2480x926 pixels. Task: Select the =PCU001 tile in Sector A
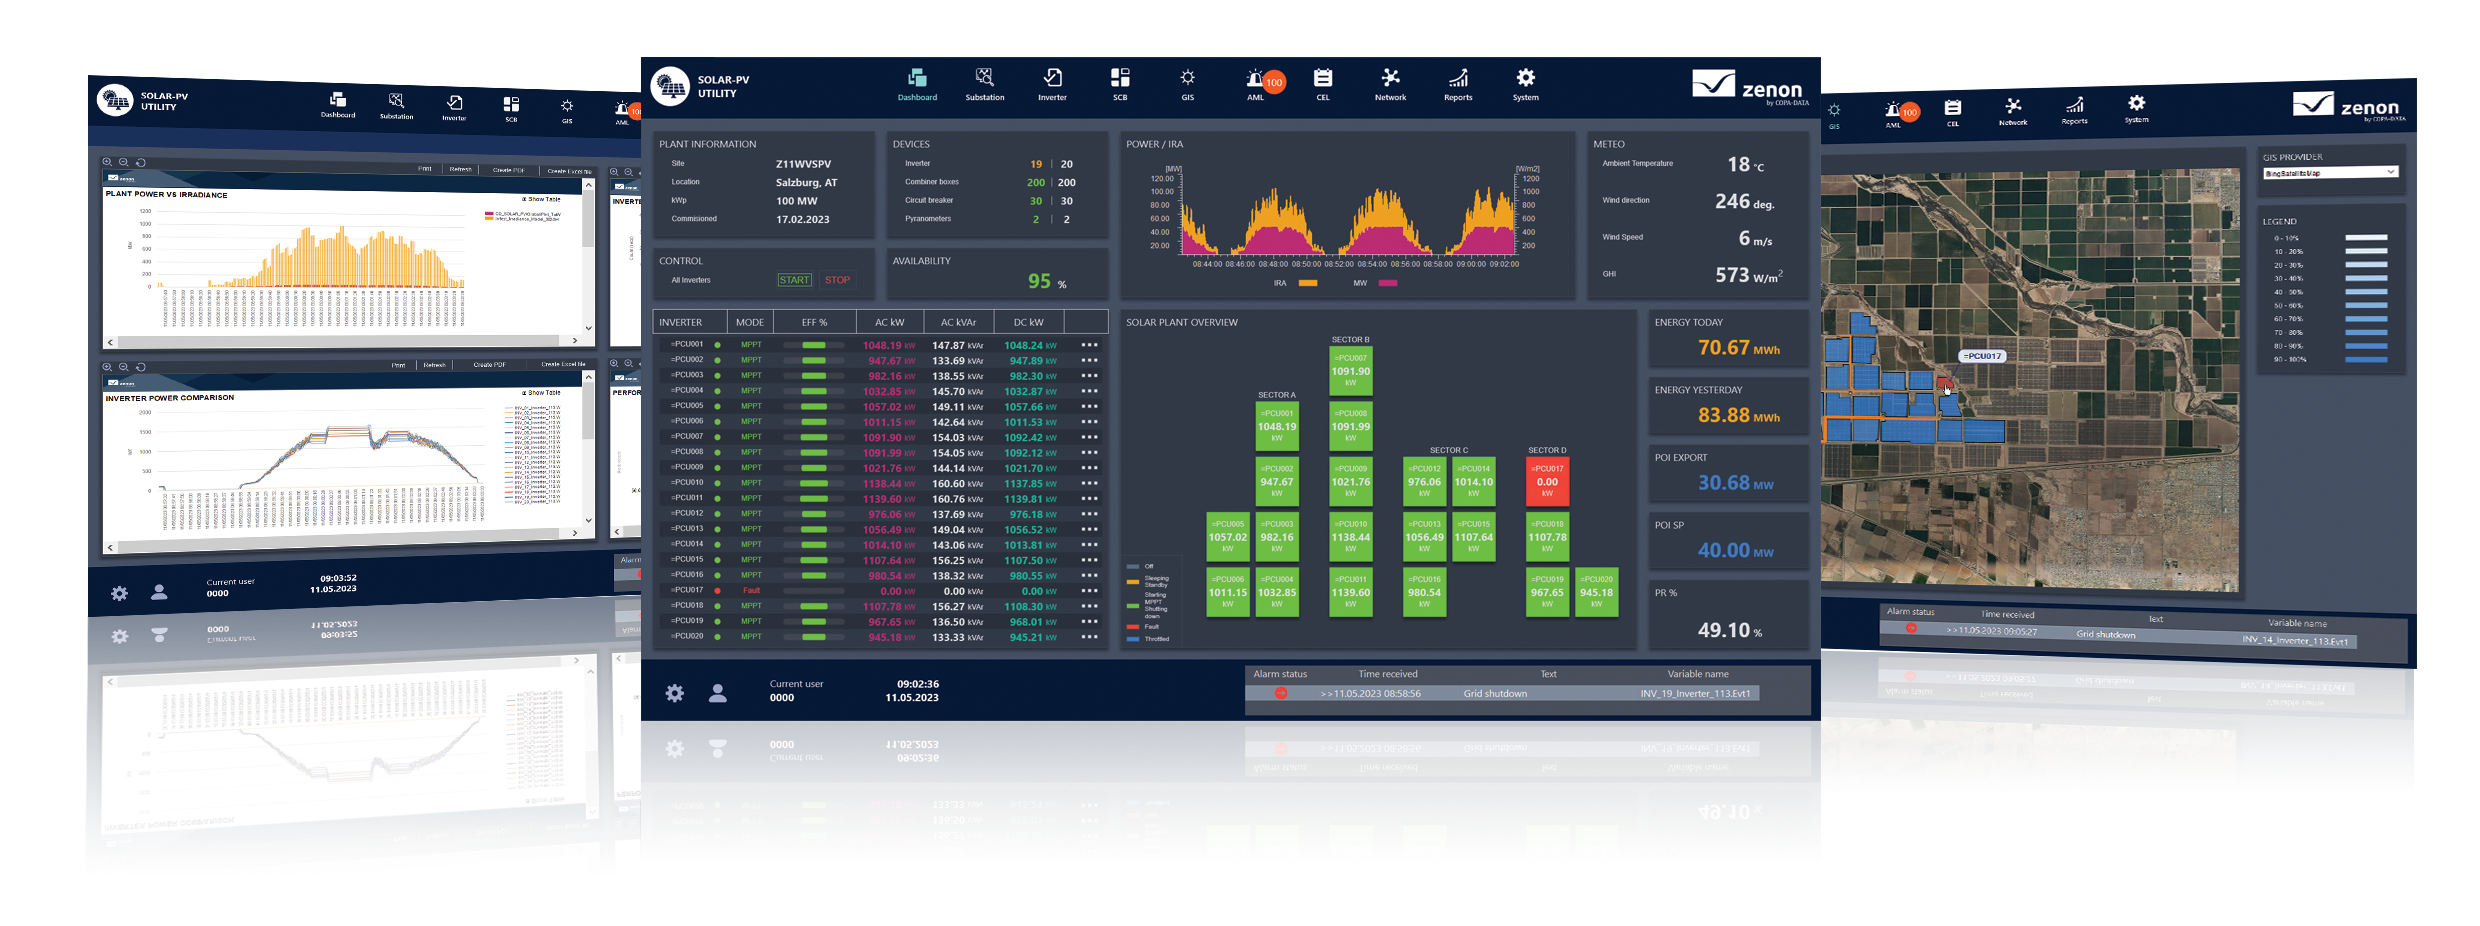1277,426
